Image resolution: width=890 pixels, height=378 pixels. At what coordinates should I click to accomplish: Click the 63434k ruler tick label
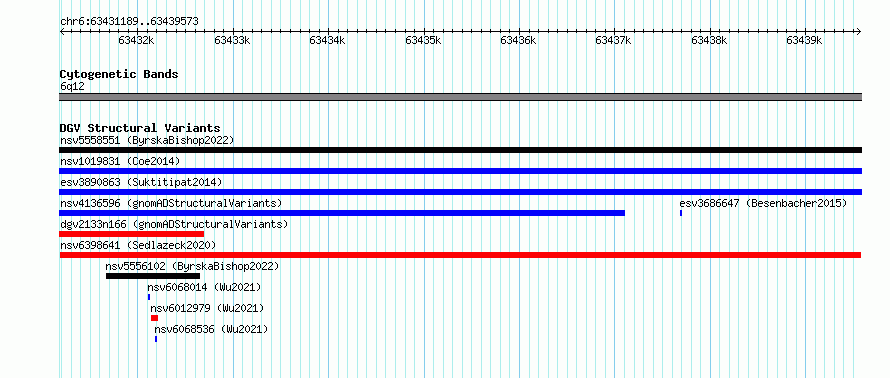point(327,40)
